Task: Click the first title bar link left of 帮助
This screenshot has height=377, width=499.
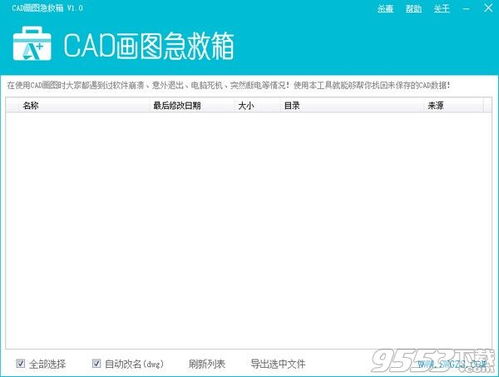Action: 385,9
